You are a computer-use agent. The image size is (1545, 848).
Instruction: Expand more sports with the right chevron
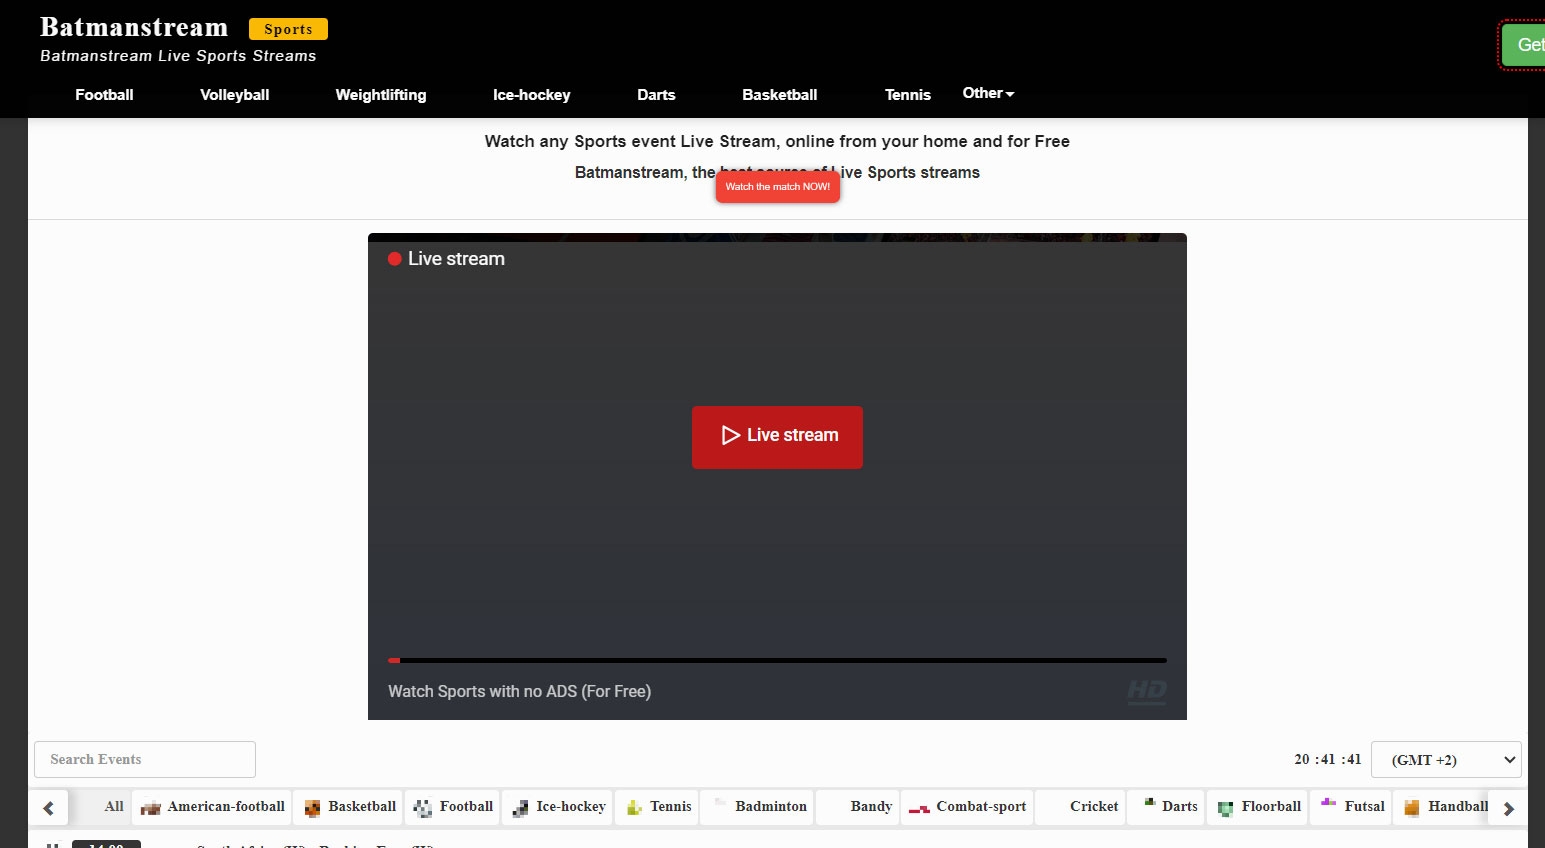click(1509, 807)
